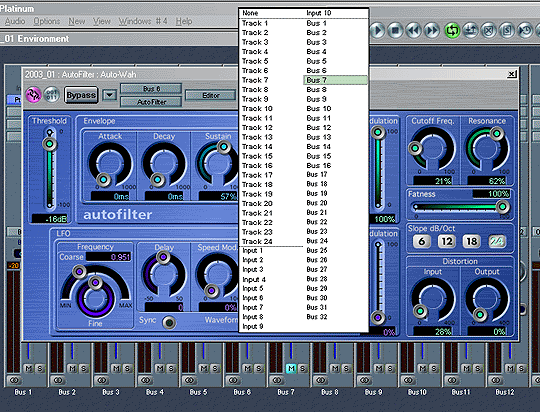The width and height of the screenshot is (540, 412).
Task: Click the Distortion Output knob
Action: [487, 299]
